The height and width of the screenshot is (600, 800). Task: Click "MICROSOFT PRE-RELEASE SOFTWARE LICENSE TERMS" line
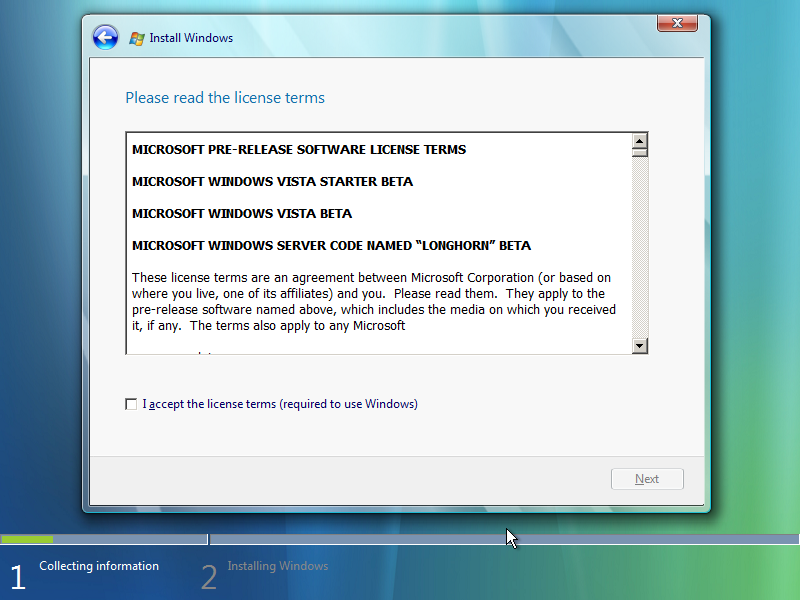299,149
